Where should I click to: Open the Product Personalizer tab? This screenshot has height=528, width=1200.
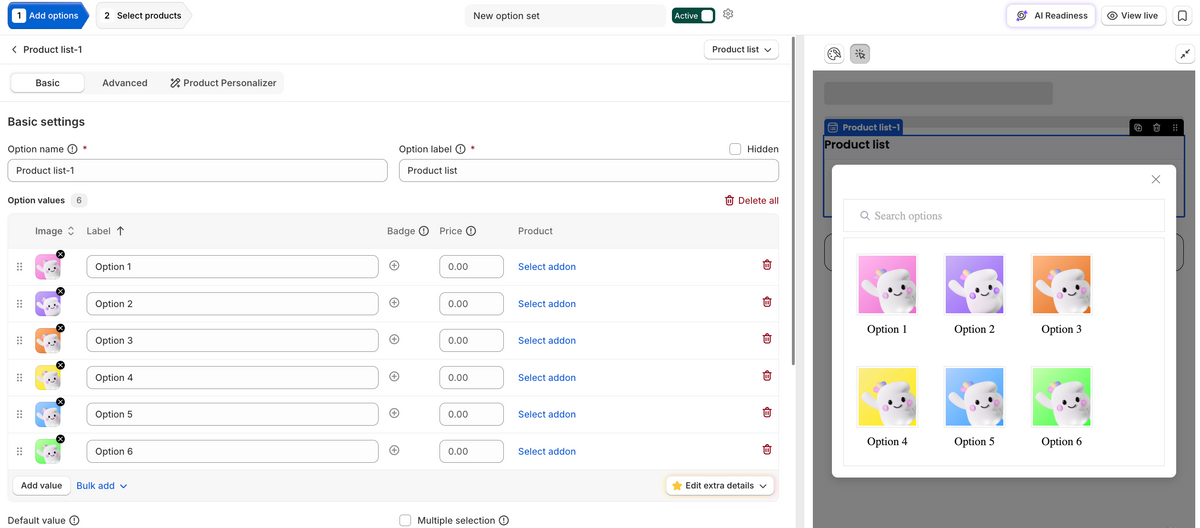(x=223, y=83)
